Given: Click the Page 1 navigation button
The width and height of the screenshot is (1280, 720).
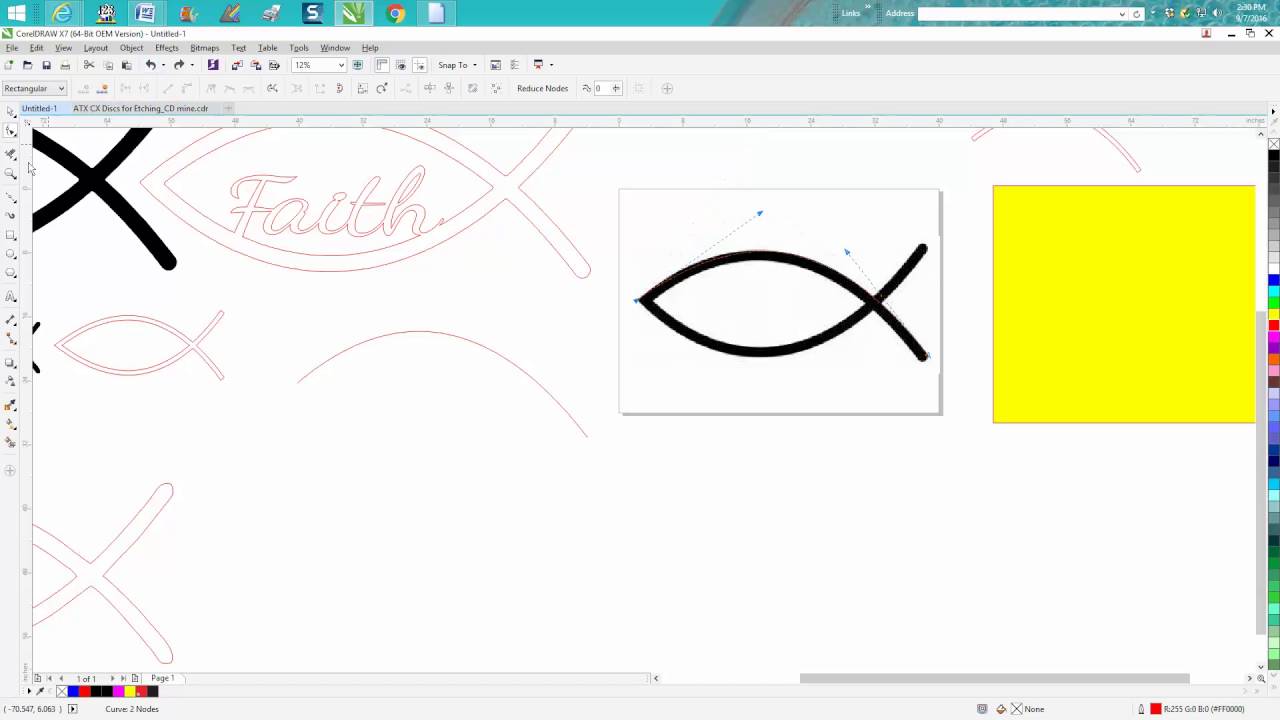Looking at the screenshot, I should [162, 678].
